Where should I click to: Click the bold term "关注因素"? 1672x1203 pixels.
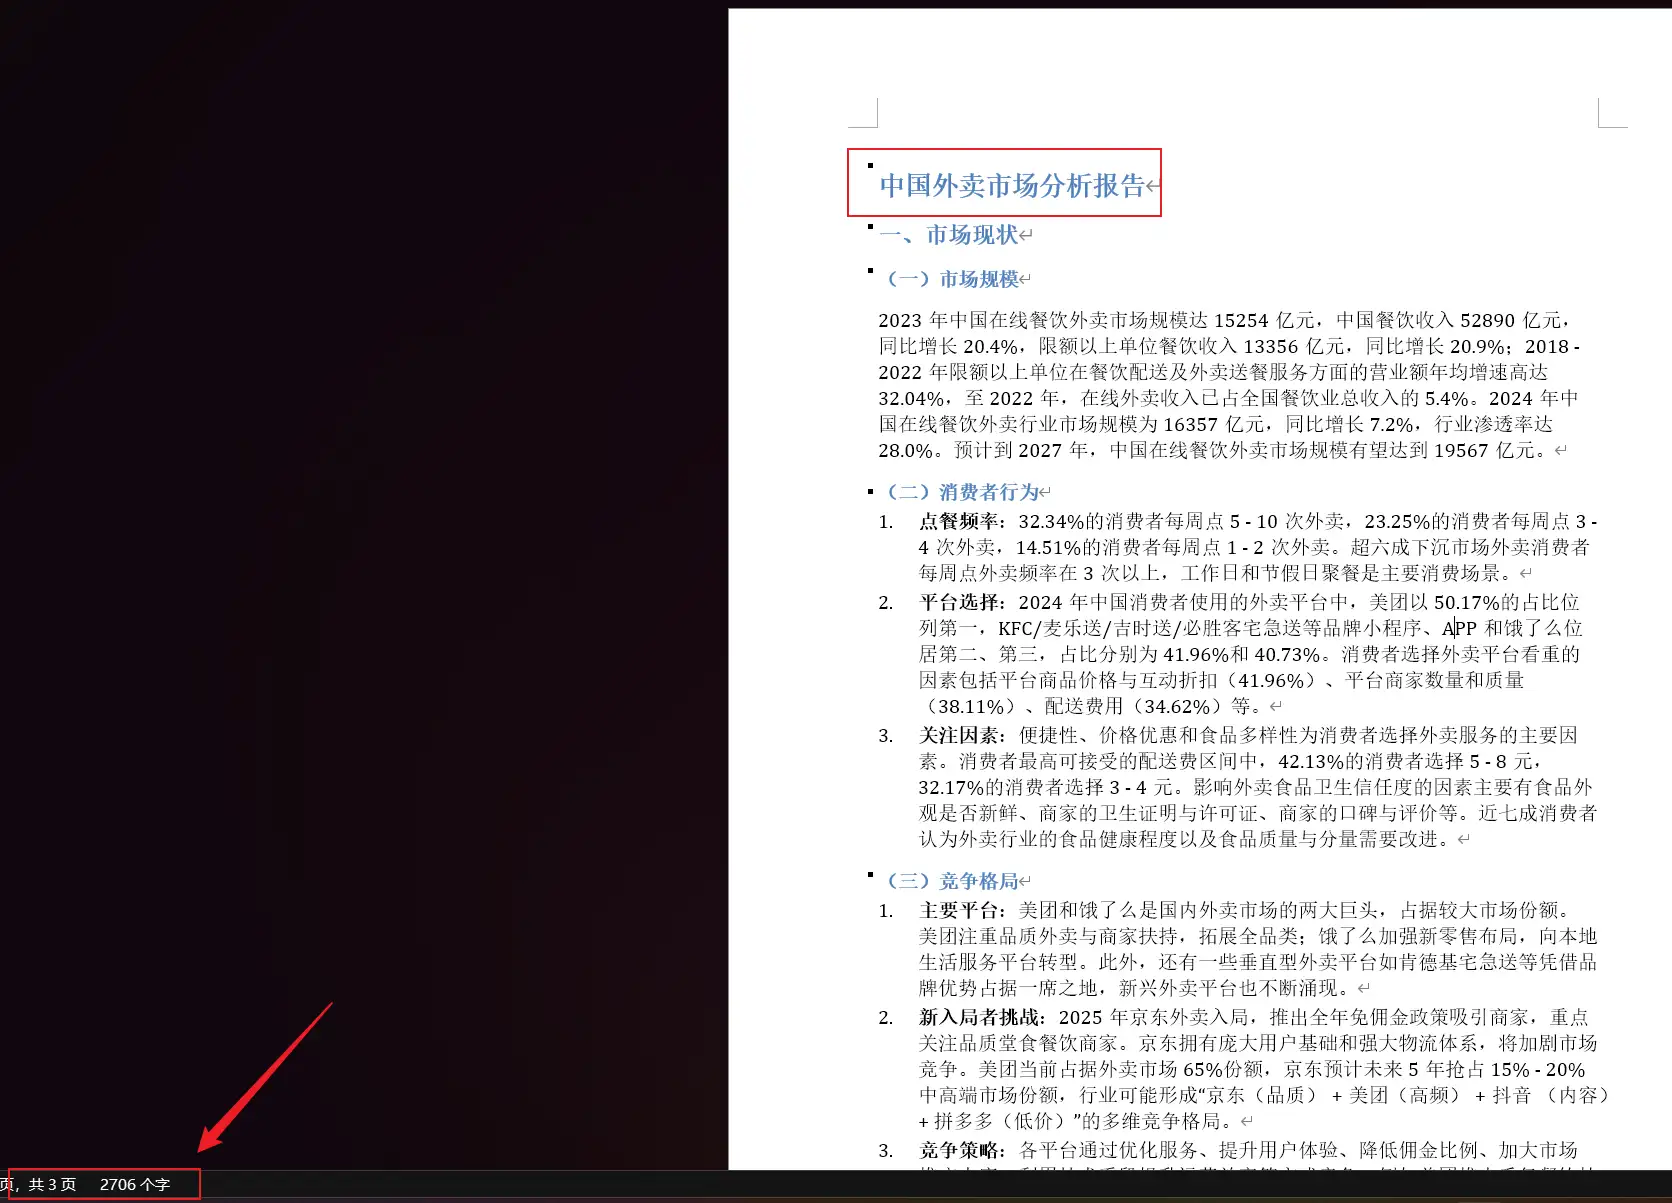pos(959,735)
